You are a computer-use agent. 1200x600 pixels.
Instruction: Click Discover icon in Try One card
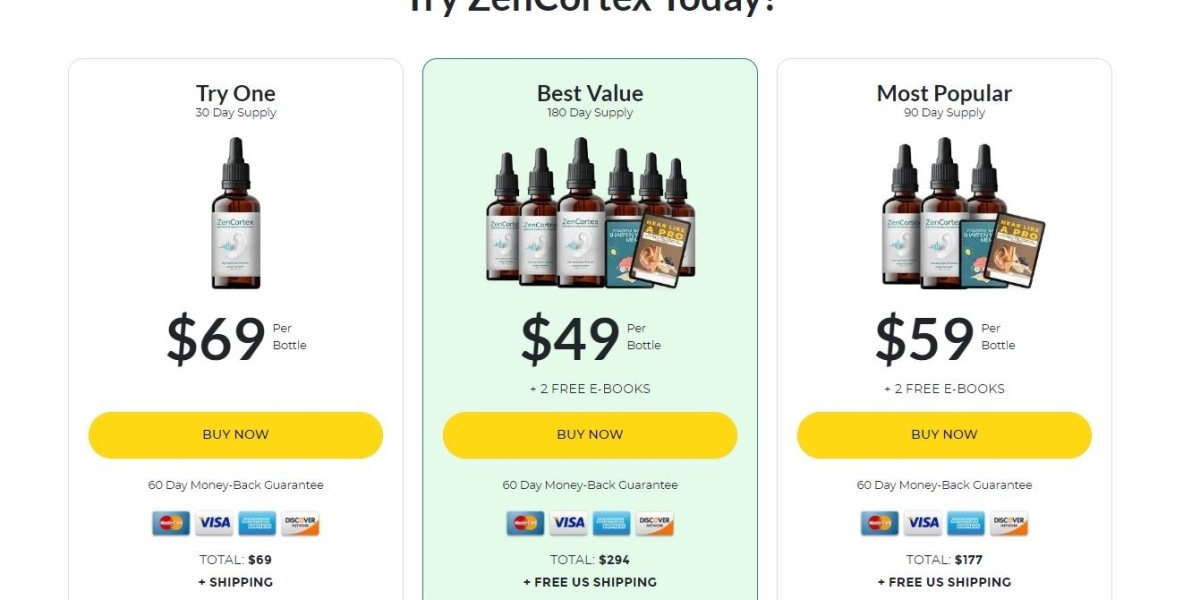click(x=300, y=523)
